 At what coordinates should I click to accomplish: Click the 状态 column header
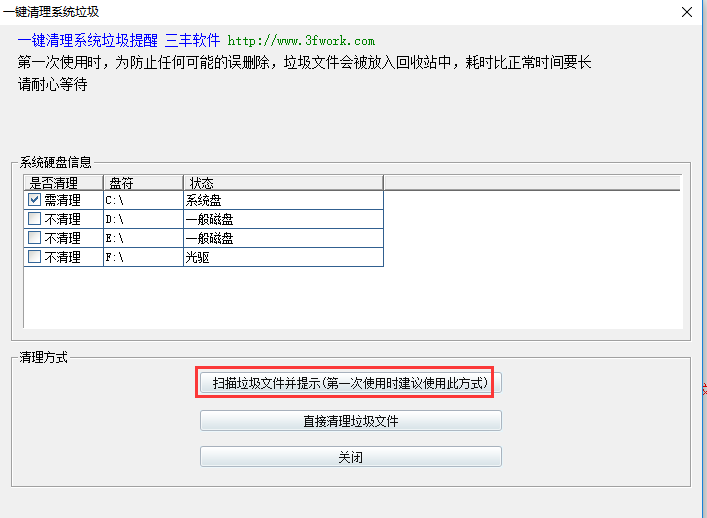(x=284, y=183)
